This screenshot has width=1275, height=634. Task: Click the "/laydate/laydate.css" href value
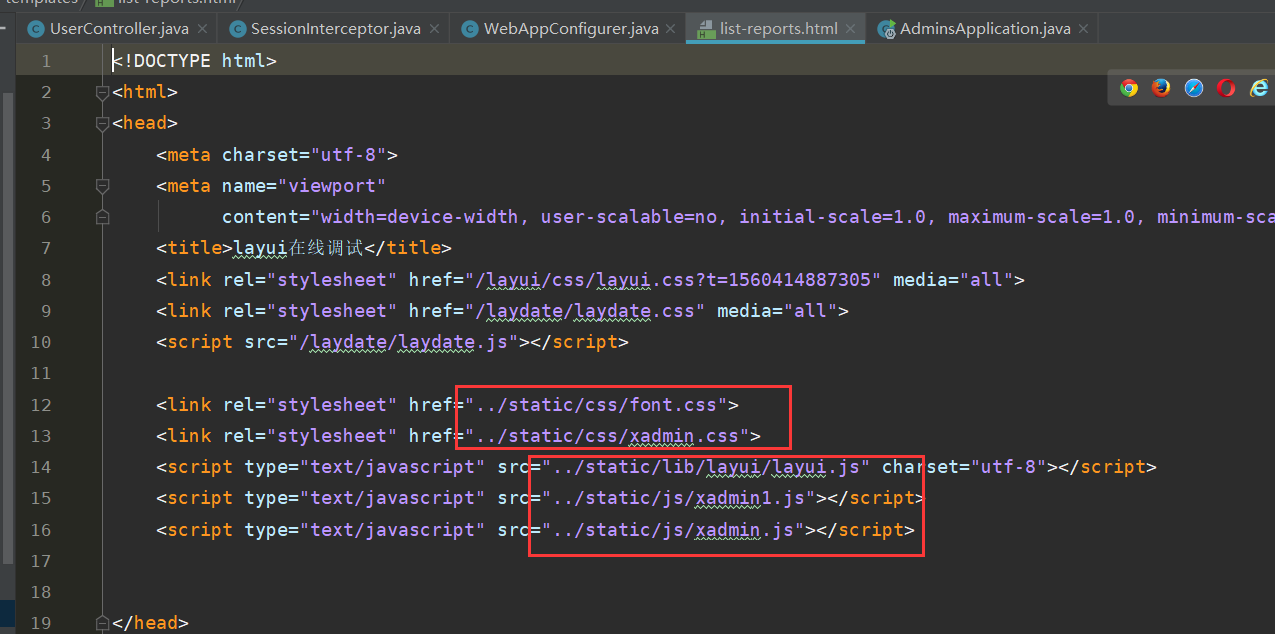point(585,311)
